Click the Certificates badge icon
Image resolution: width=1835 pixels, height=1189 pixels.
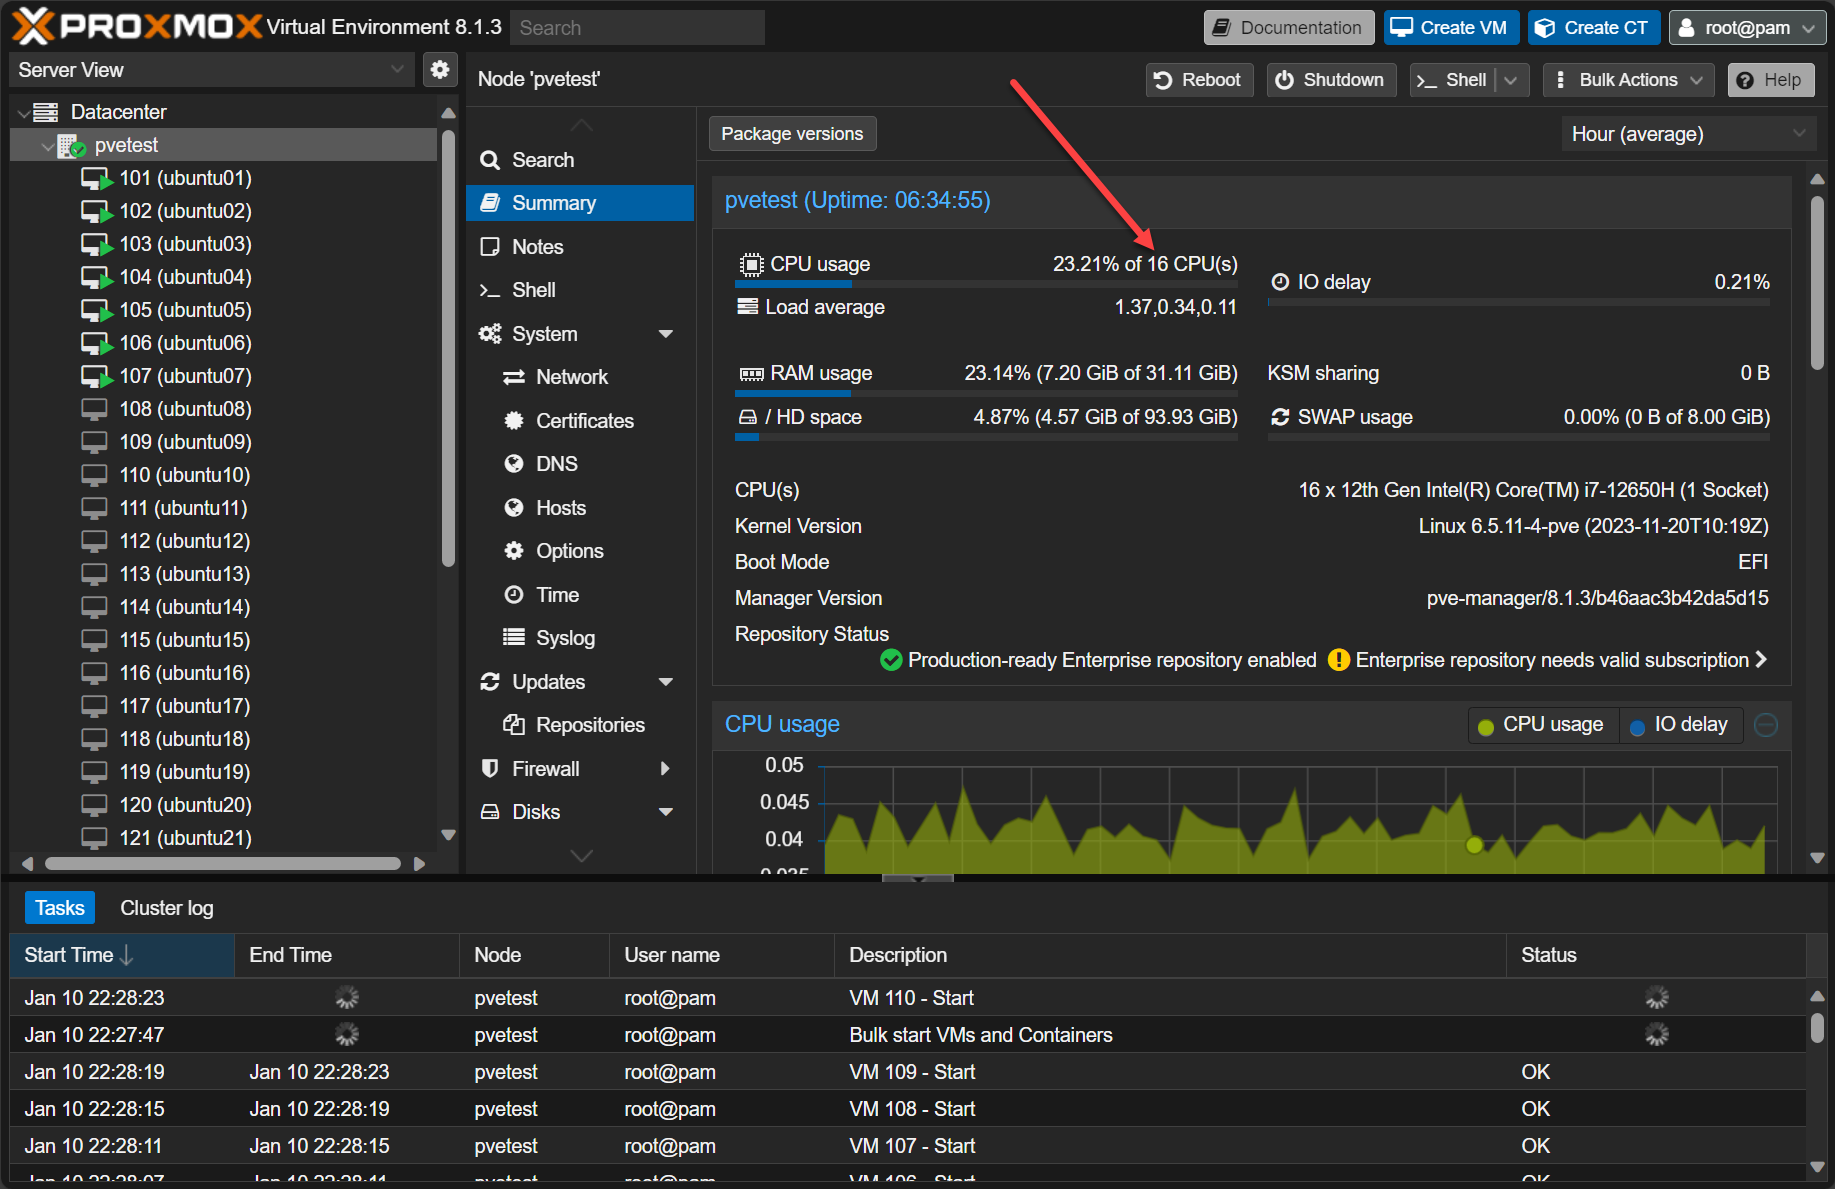click(x=514, y=421)
